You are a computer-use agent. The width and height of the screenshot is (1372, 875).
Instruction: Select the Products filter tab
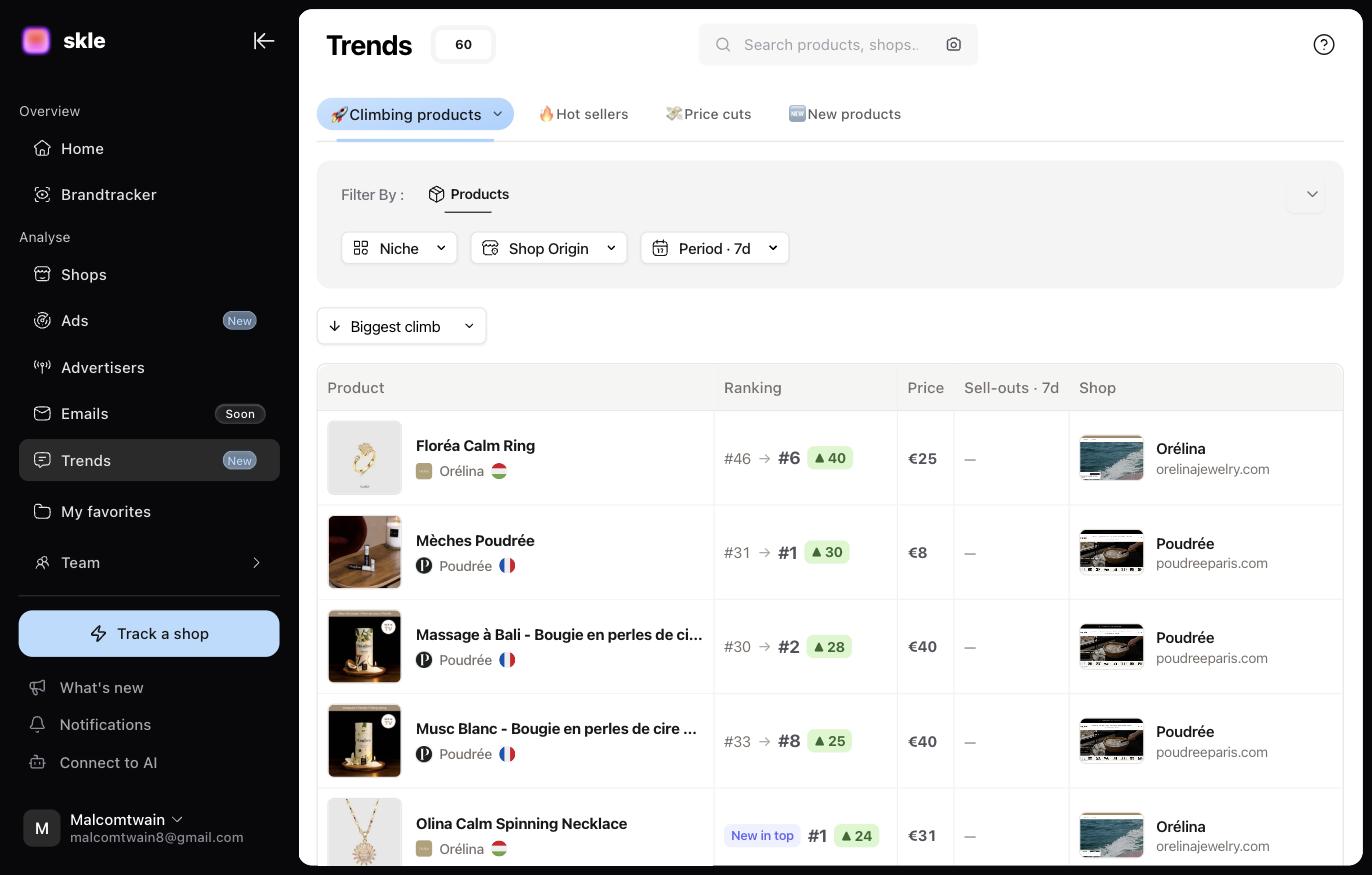point(468,194)
